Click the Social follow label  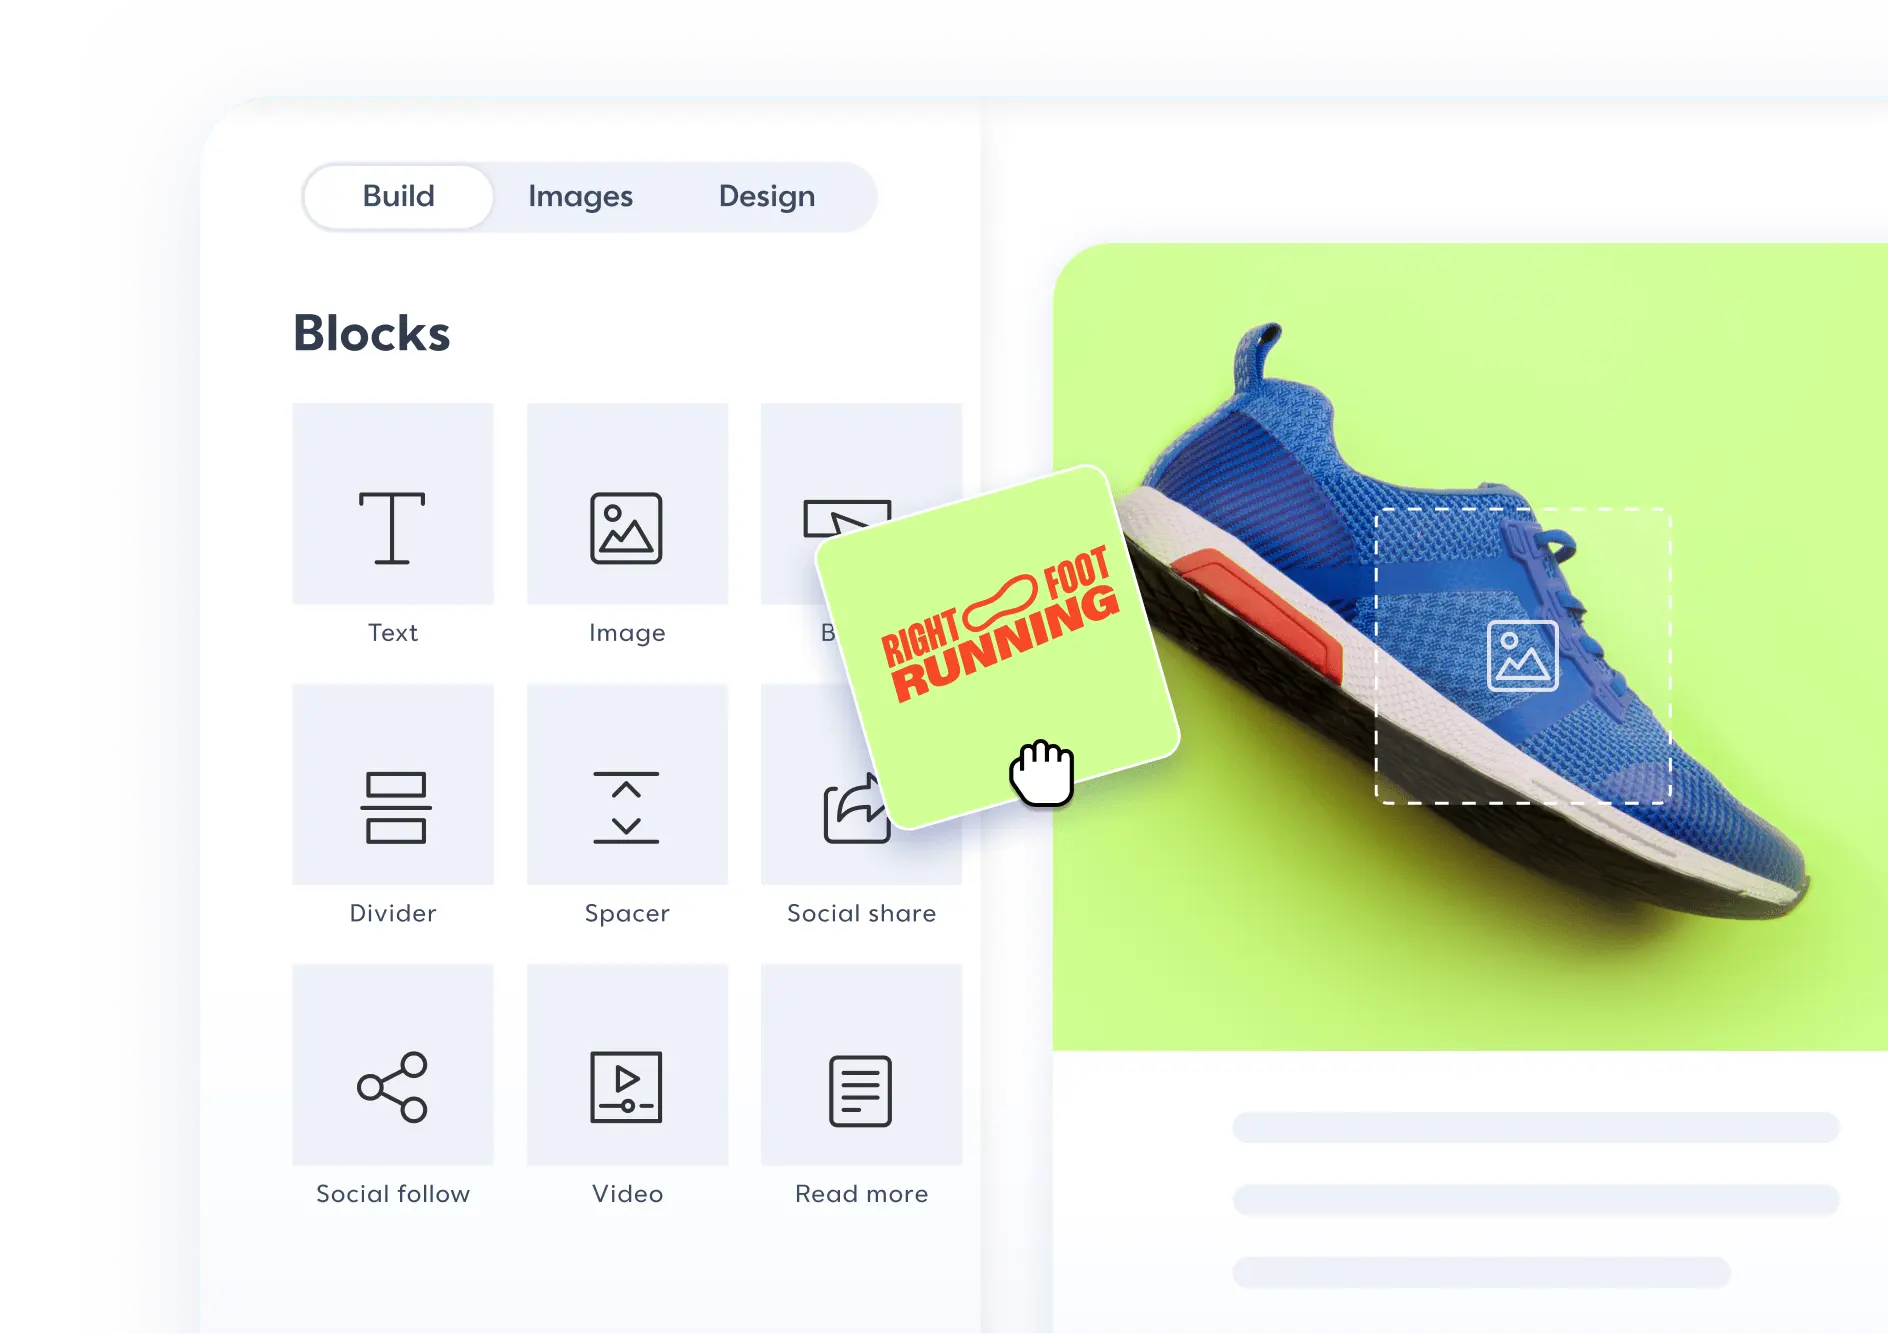[392, 1194]
